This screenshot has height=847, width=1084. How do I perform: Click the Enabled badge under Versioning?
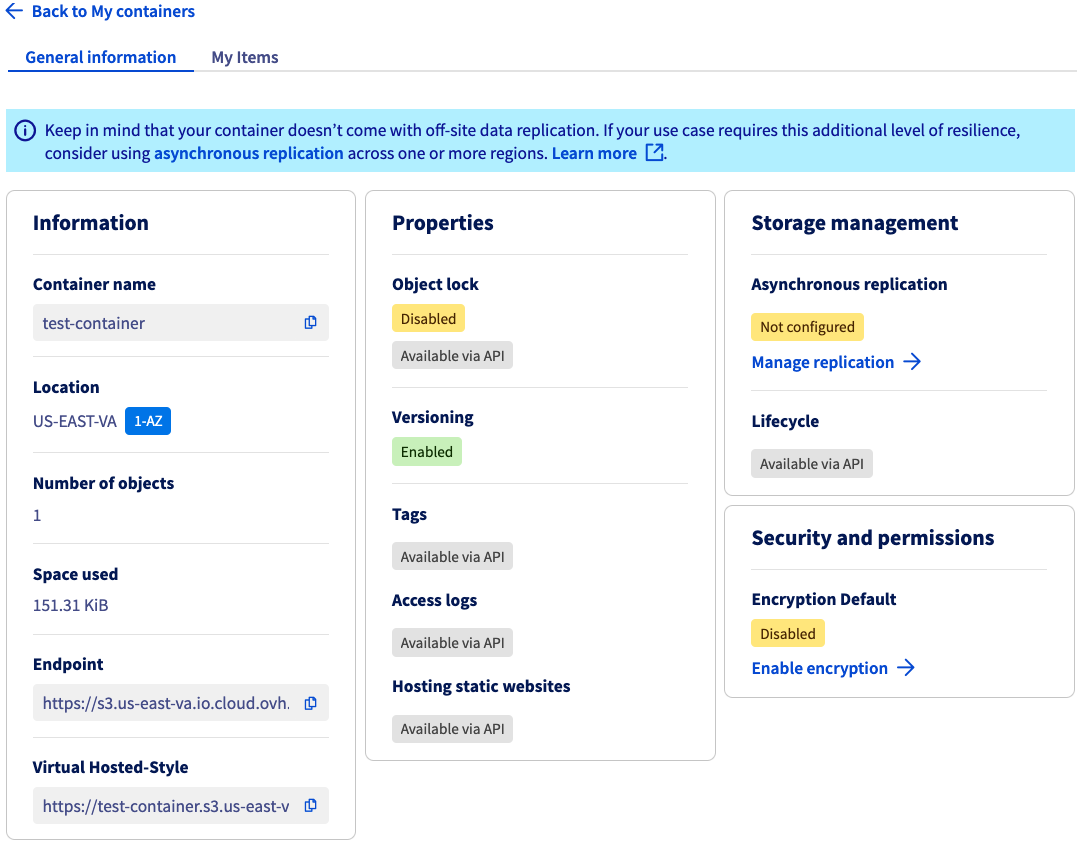(427, 451)
